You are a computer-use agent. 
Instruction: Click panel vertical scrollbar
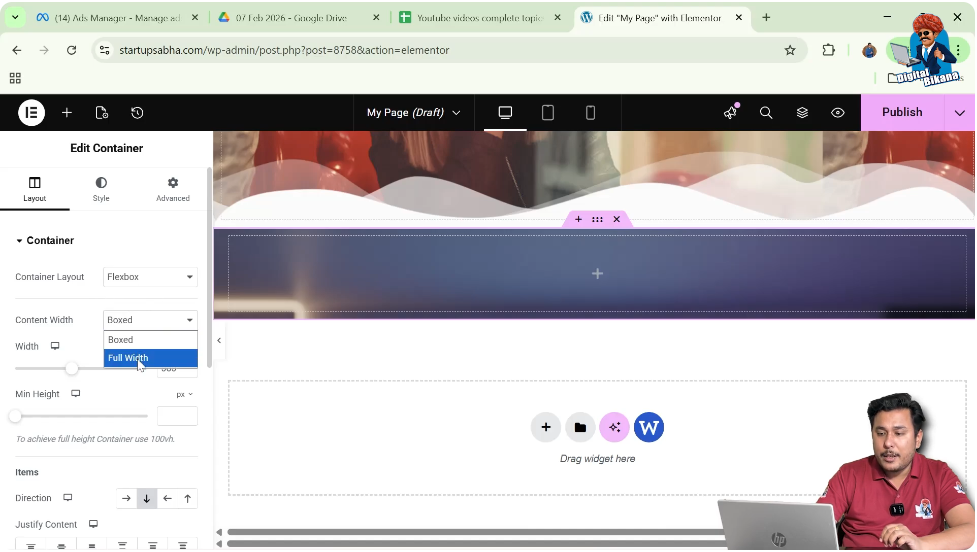click(209, 268)
